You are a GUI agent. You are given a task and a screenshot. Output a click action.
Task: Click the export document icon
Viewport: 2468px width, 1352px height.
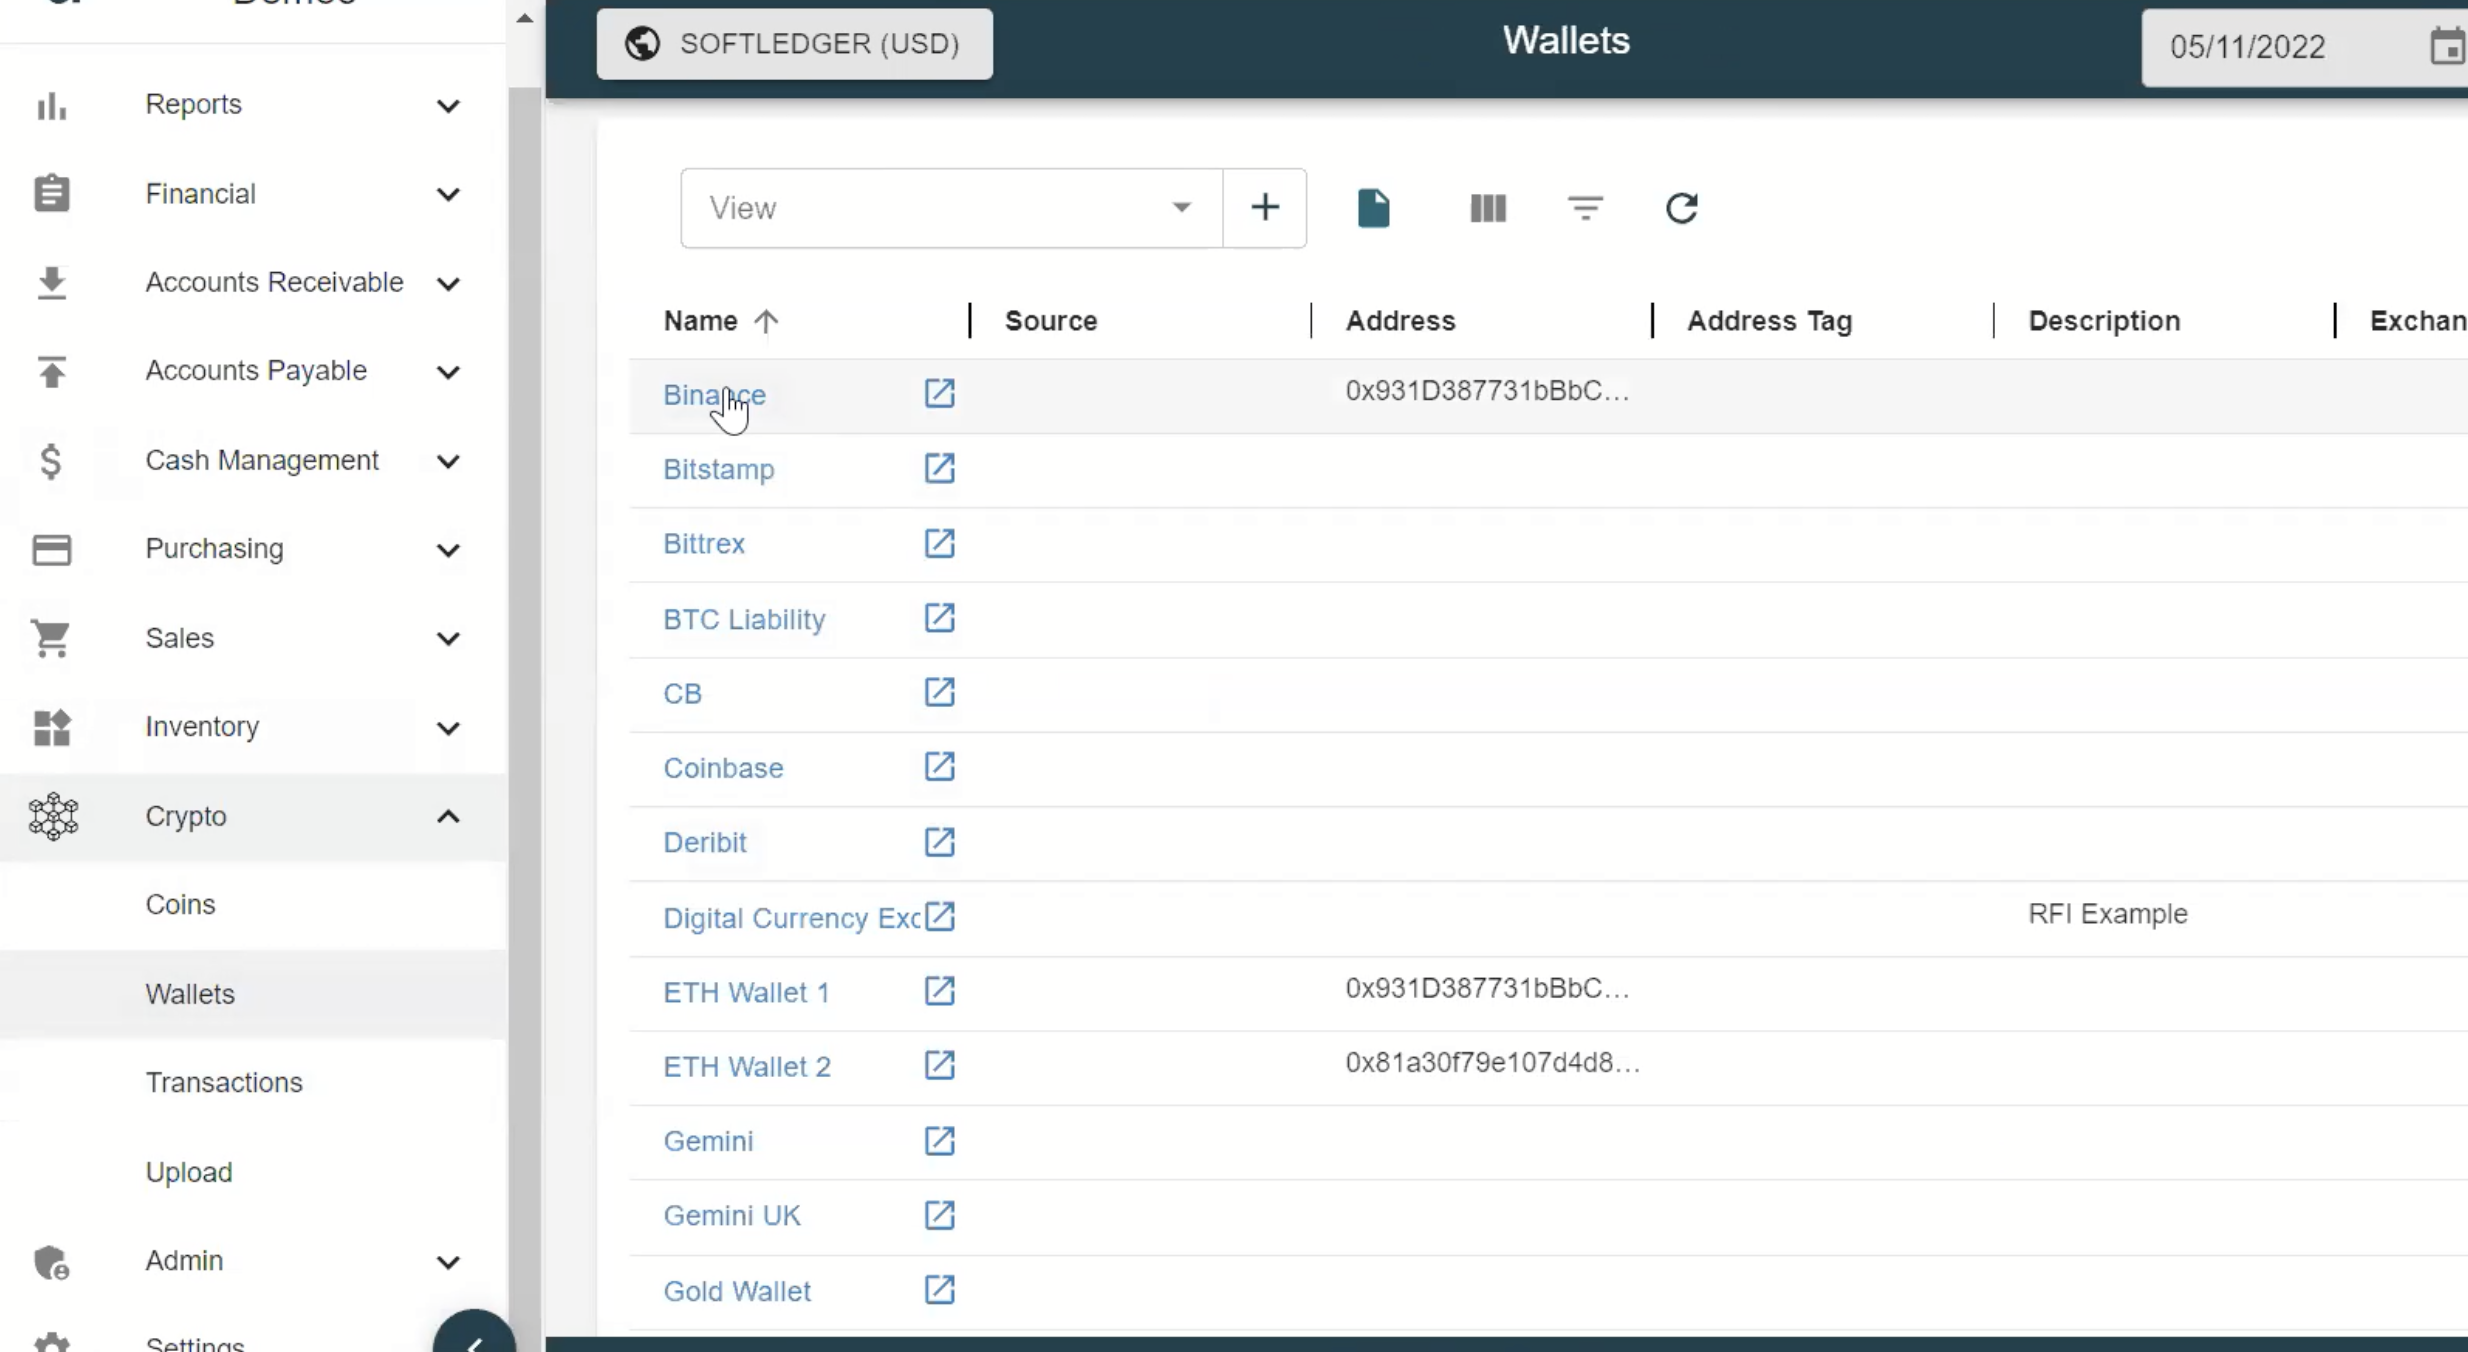(x=1373, y=208)
